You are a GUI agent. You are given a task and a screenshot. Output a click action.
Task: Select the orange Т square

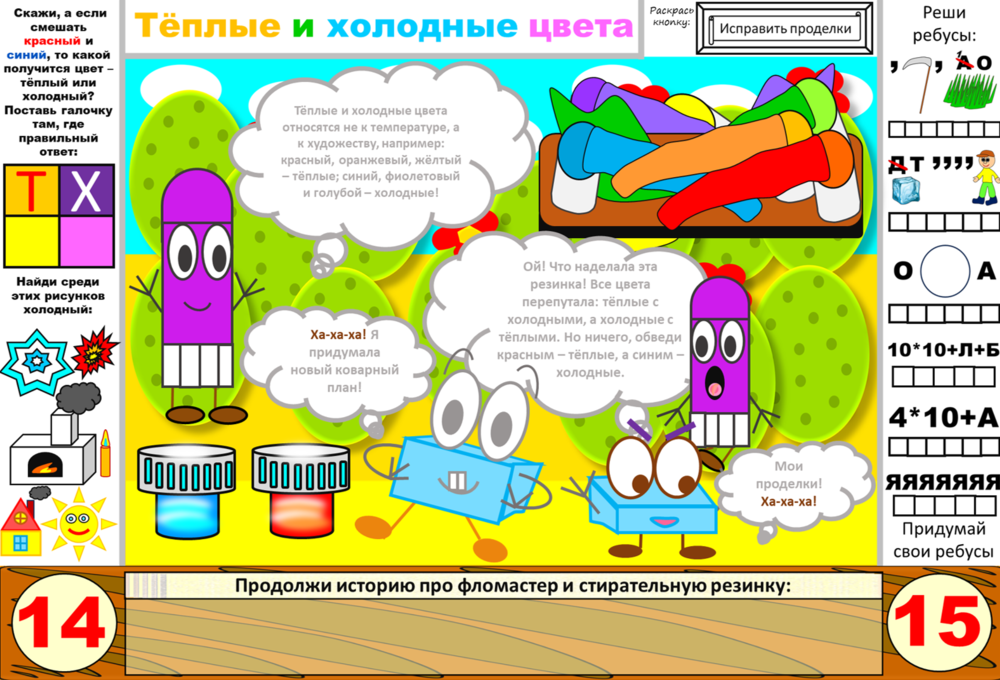(x=32, y=190)
